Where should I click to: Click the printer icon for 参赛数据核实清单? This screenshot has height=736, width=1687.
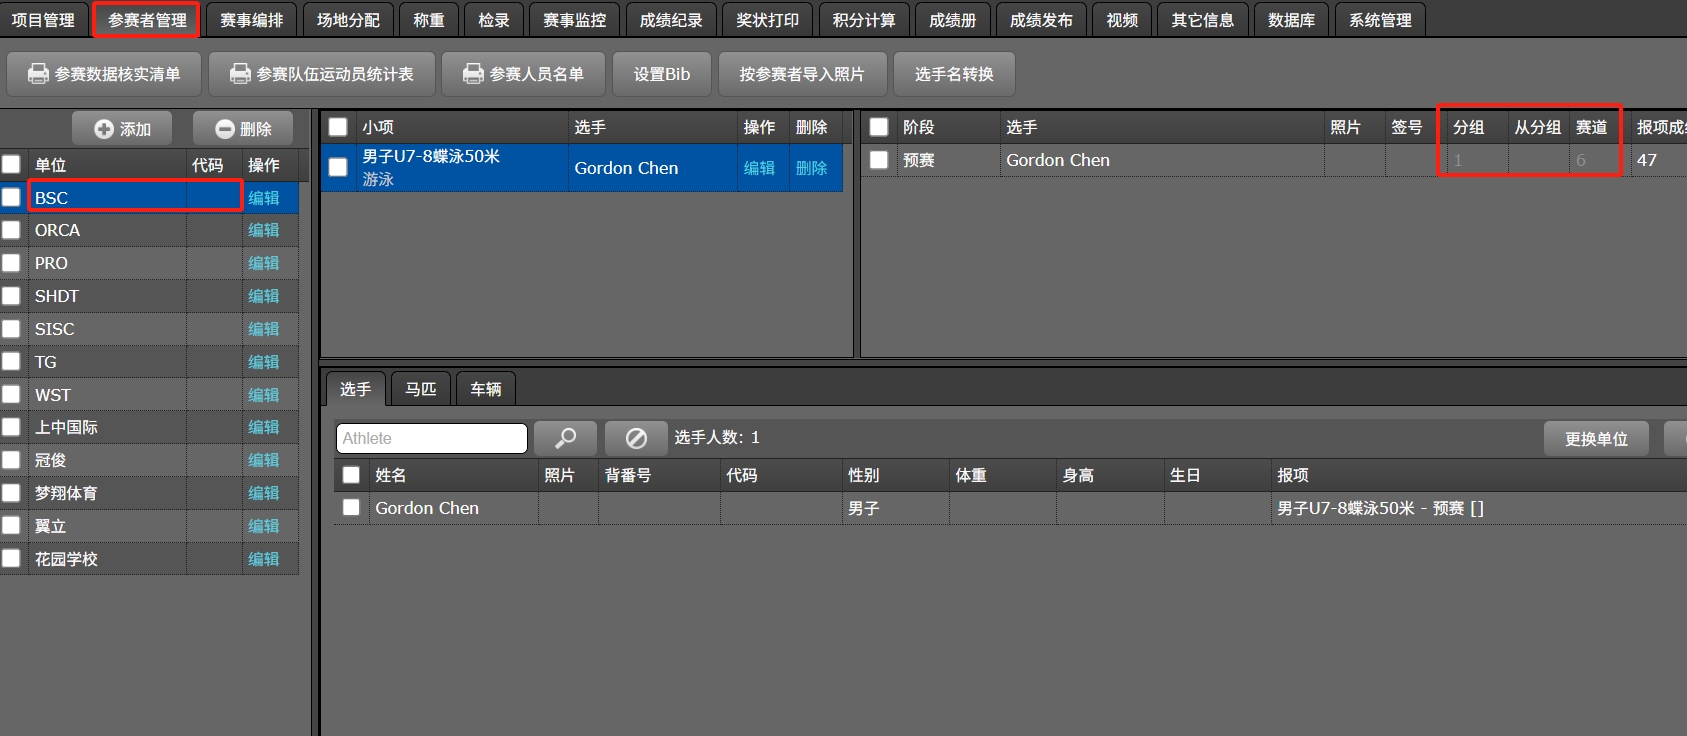click(x=38, y=74)
